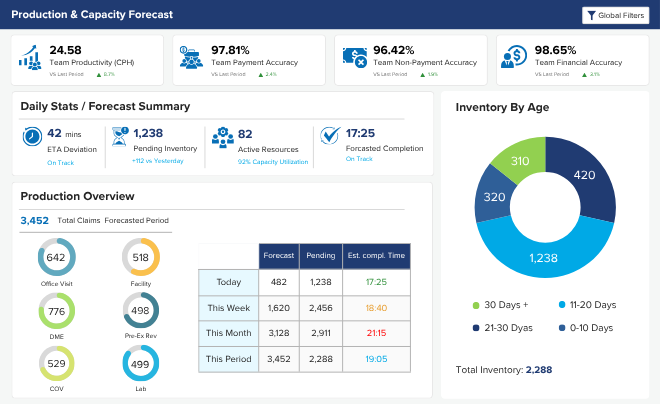The width and height of the screenshot is (660, 404).
Task: Click the 24.58 Team Productivity value
Action: [x=65, y=50]
